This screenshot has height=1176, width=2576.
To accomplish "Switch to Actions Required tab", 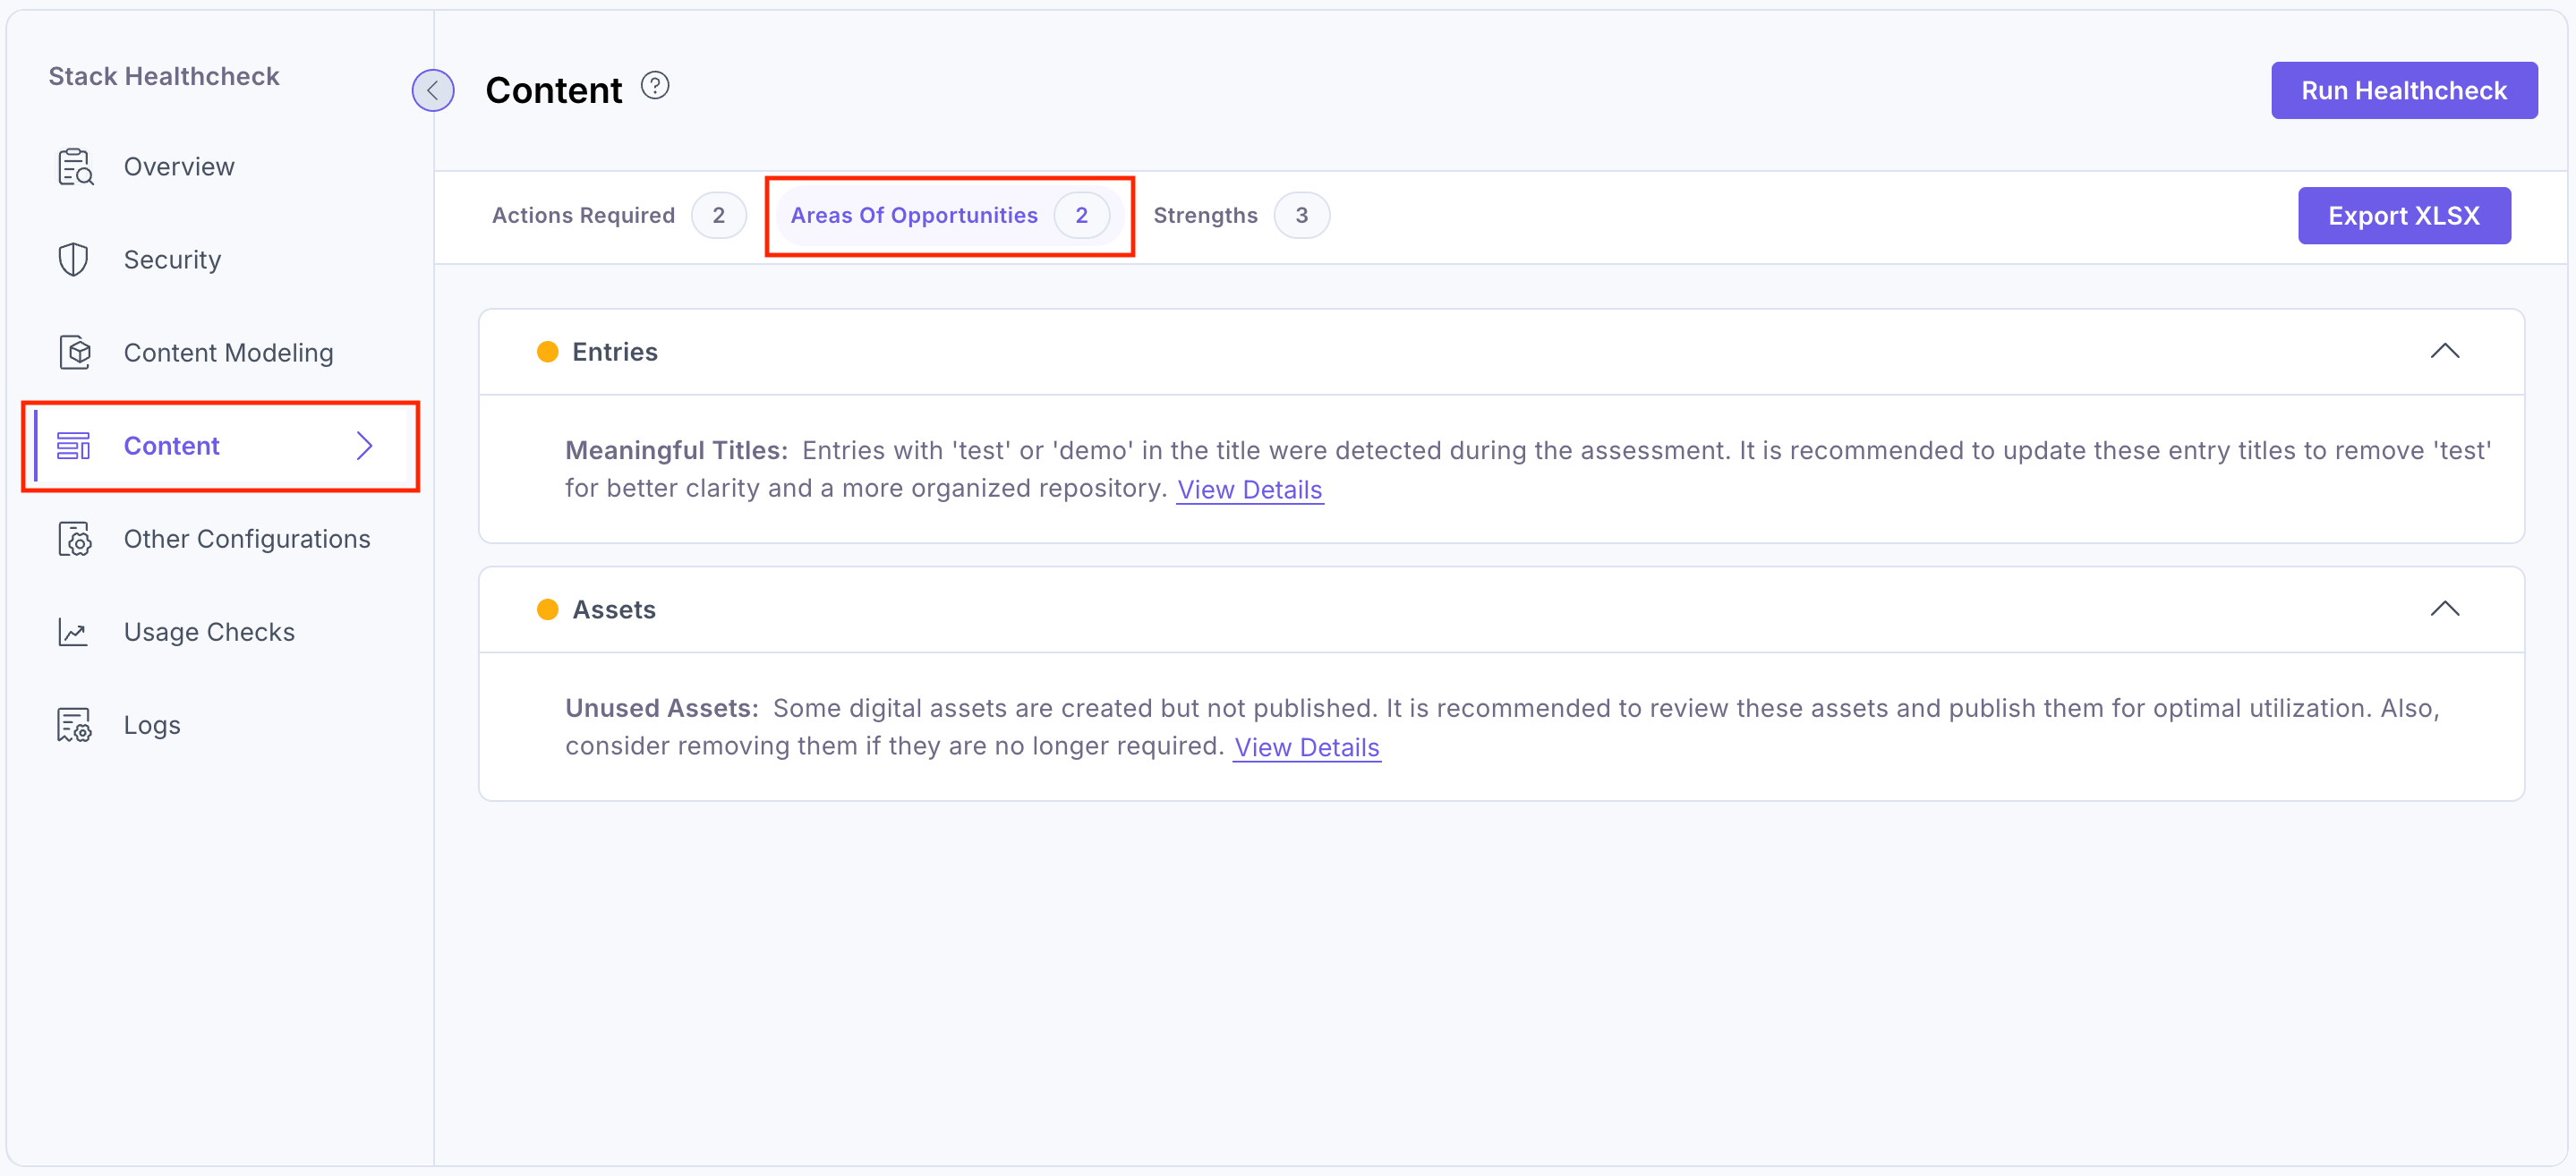I will click(x=584, y=216).
